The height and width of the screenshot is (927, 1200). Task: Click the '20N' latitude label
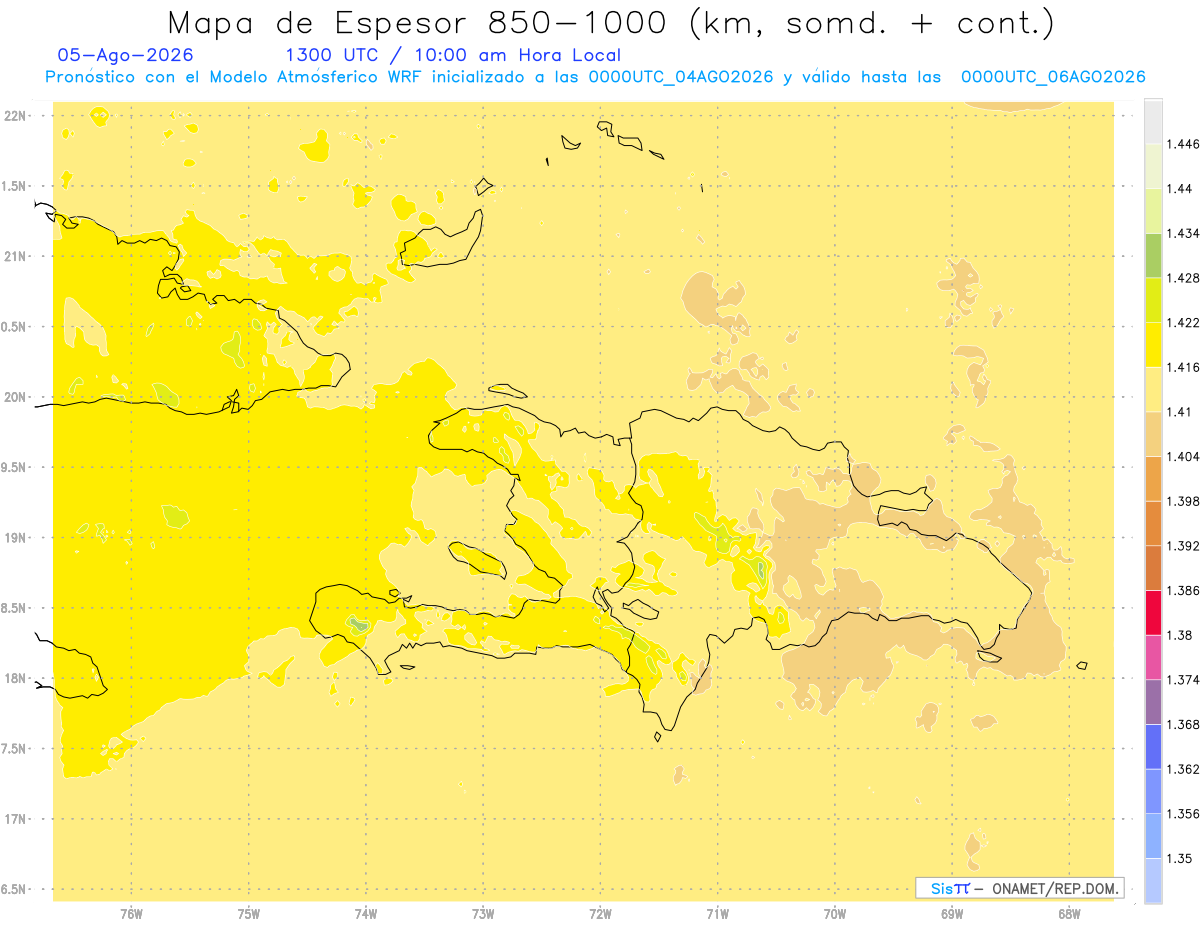click(x=16, y=397)
